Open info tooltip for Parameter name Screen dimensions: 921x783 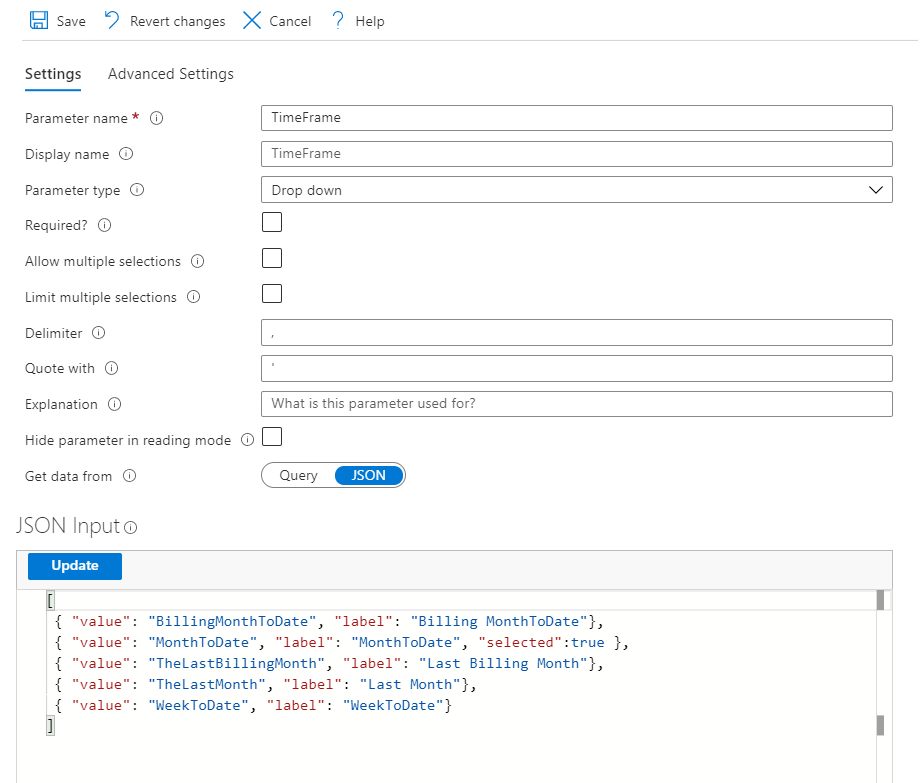(x=156, y=118)
